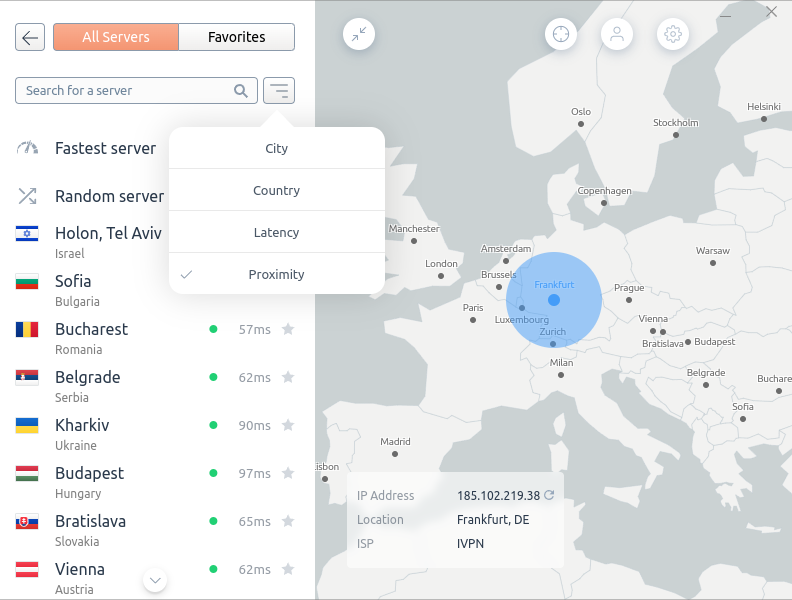Click the Search for a server field
This screenshot has width=792, height=600.
pyautogui.click(x=125, y=91)
